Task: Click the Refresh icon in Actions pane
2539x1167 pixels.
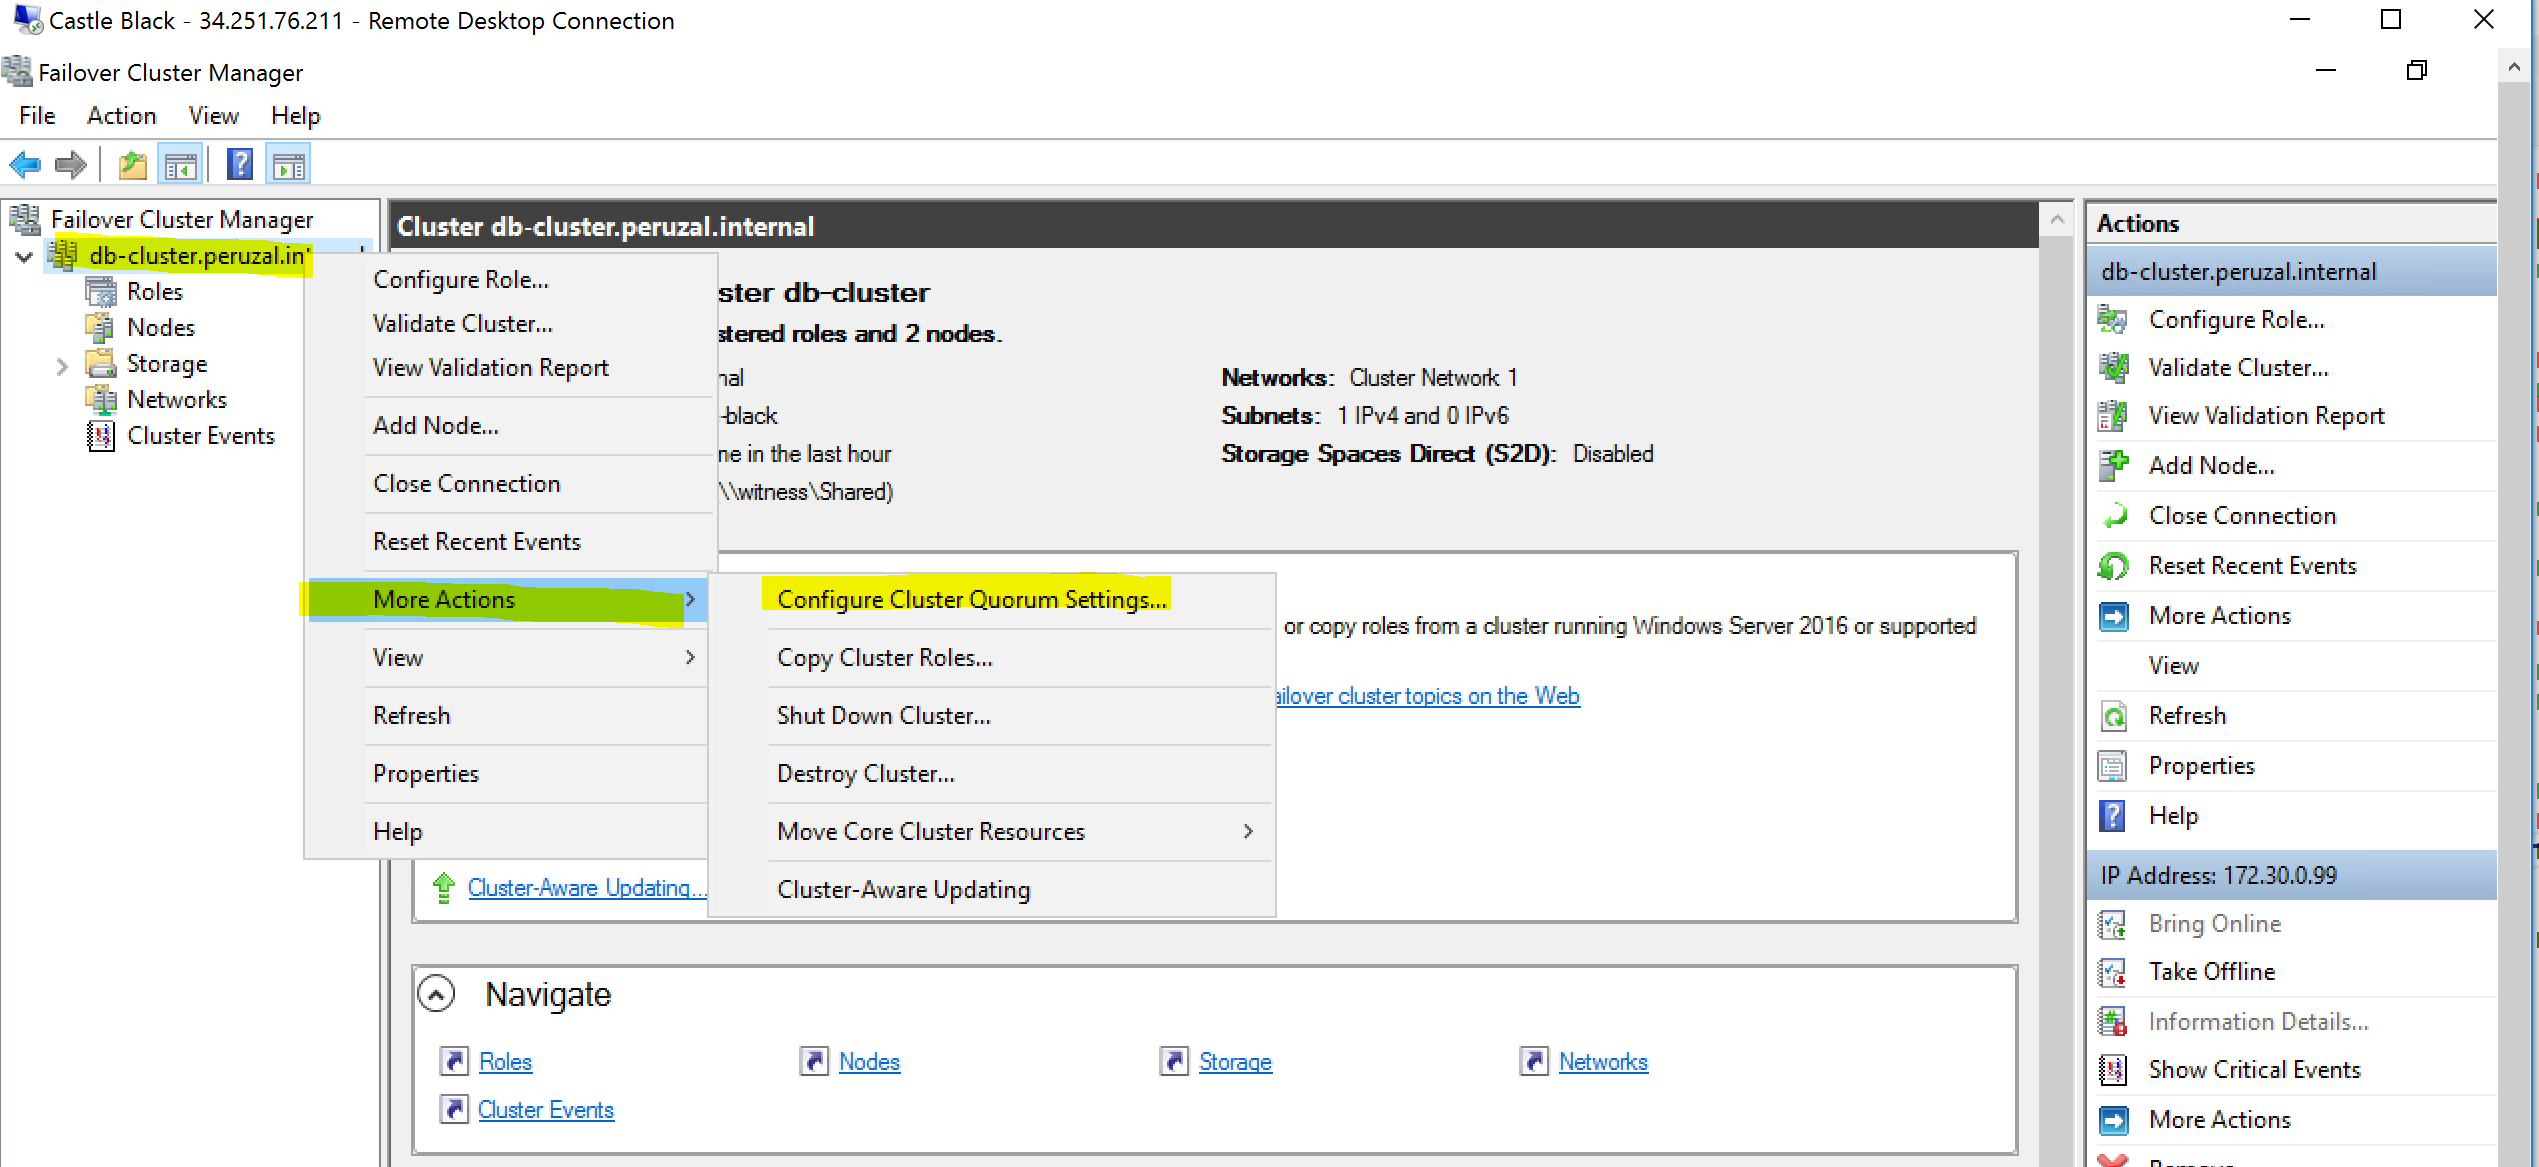Action: click(x=2113, y=716)
